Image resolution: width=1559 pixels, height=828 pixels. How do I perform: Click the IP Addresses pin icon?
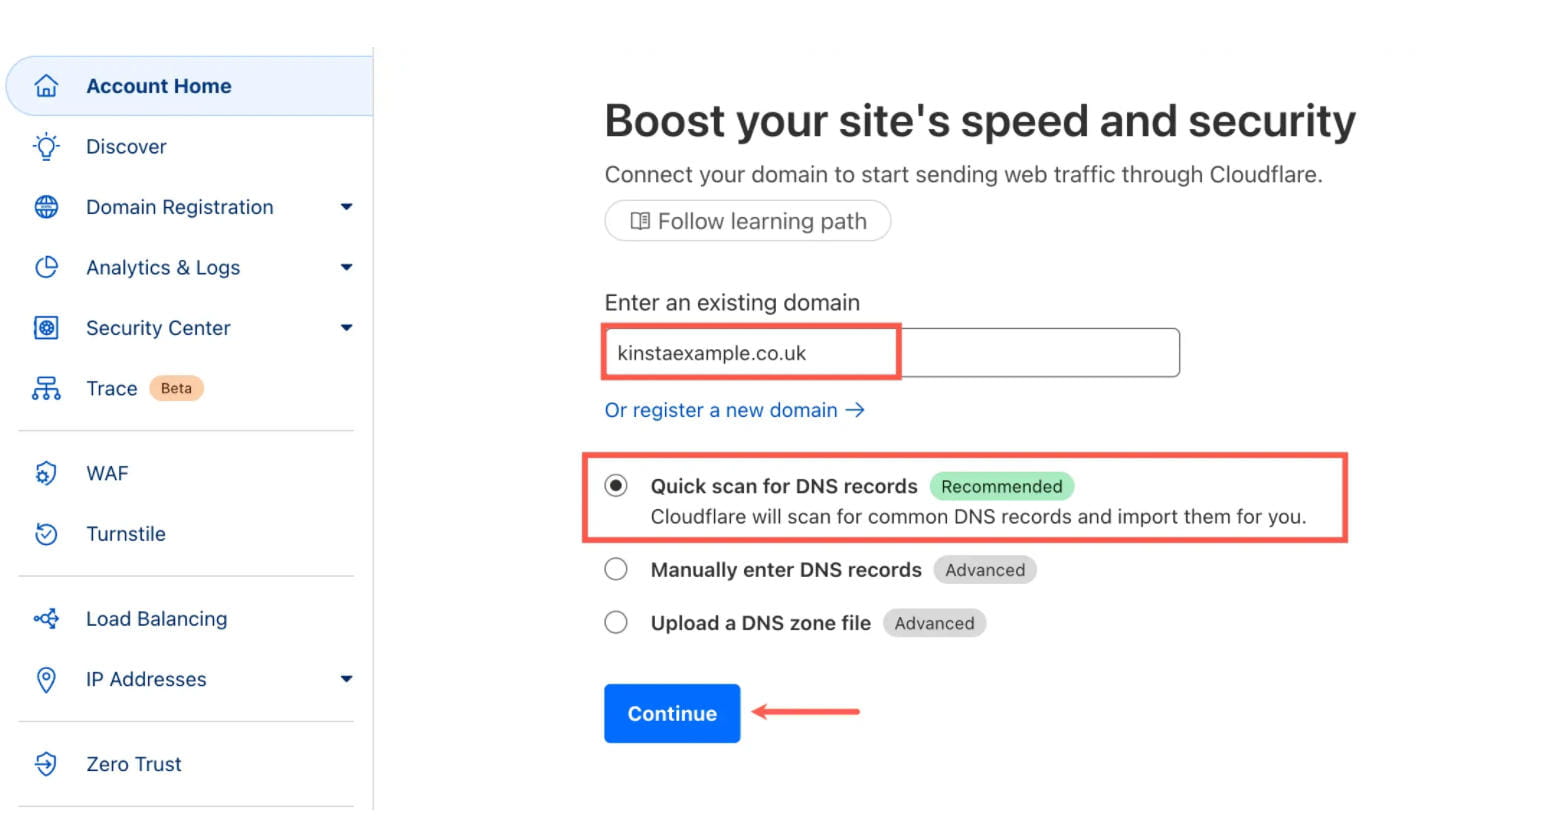coord(46,680)
